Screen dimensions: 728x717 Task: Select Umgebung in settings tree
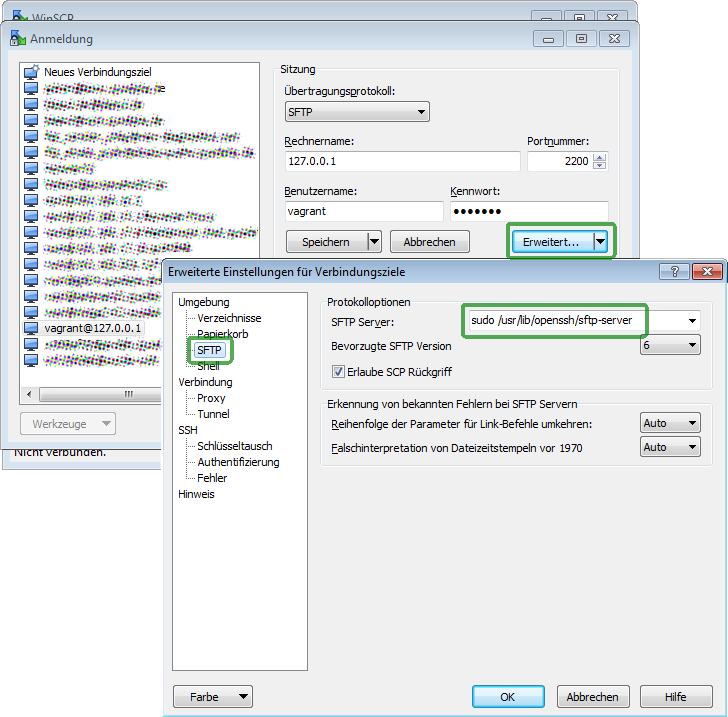[x=204, y=302]
